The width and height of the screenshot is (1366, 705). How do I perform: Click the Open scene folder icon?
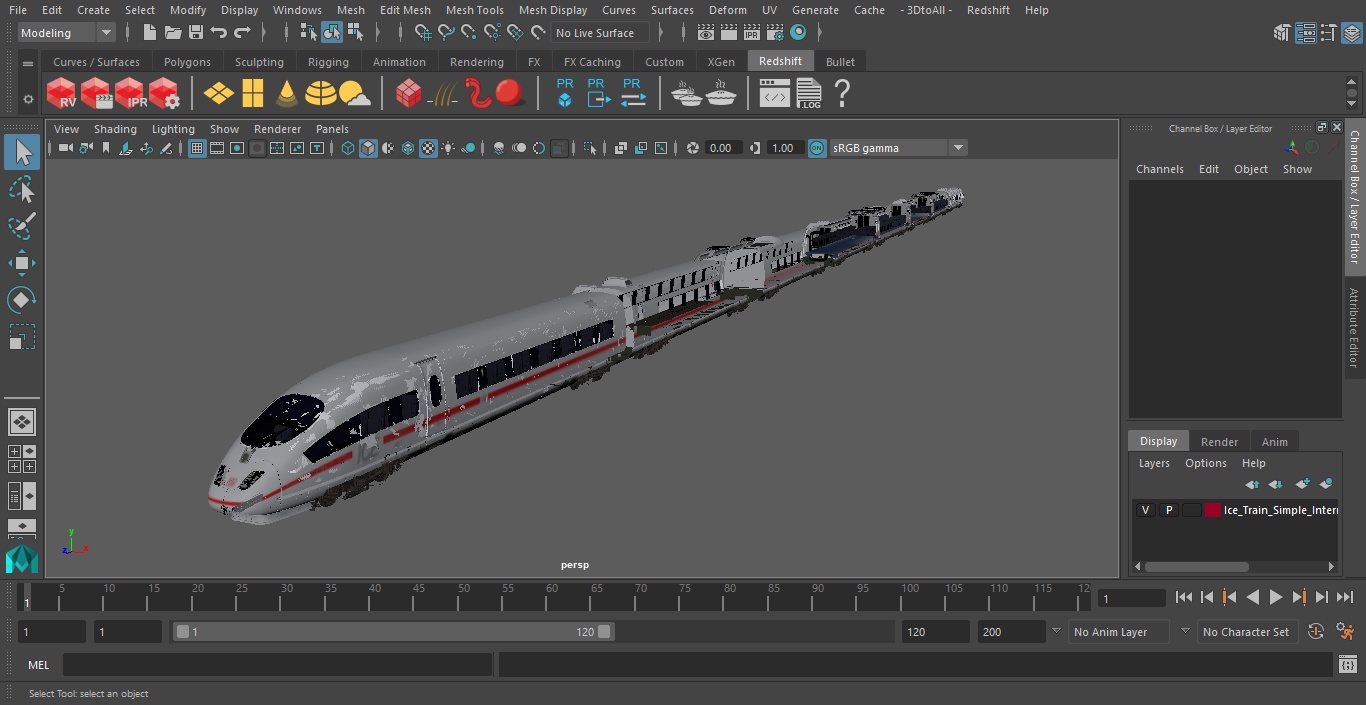pyautogui.click(x=173, y=33)
